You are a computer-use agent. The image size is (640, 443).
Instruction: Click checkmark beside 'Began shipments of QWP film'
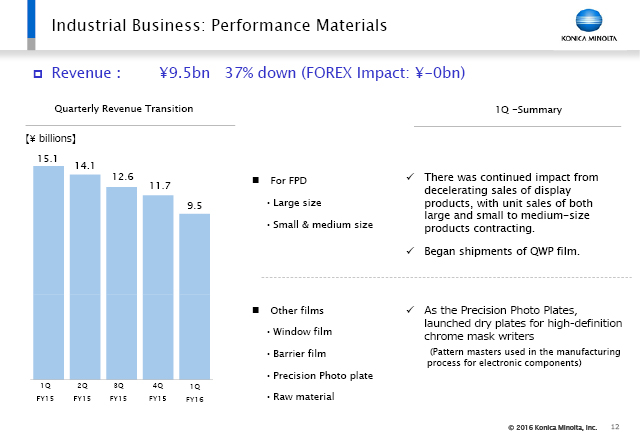410,251
